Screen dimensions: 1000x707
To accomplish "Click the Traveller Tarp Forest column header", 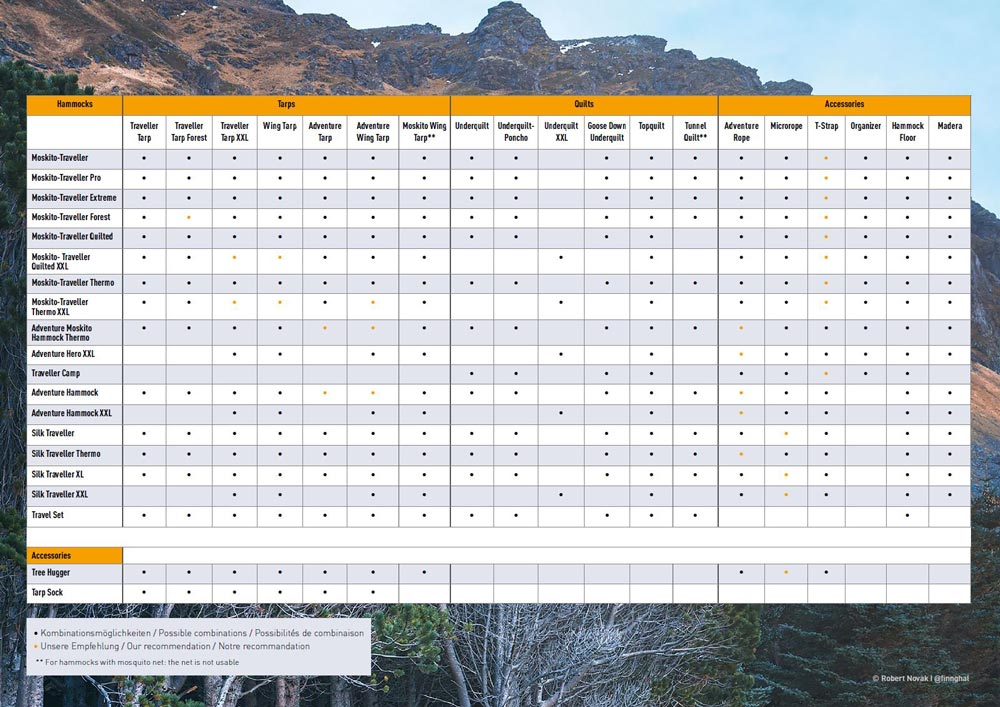I will (x=189, y=132).
